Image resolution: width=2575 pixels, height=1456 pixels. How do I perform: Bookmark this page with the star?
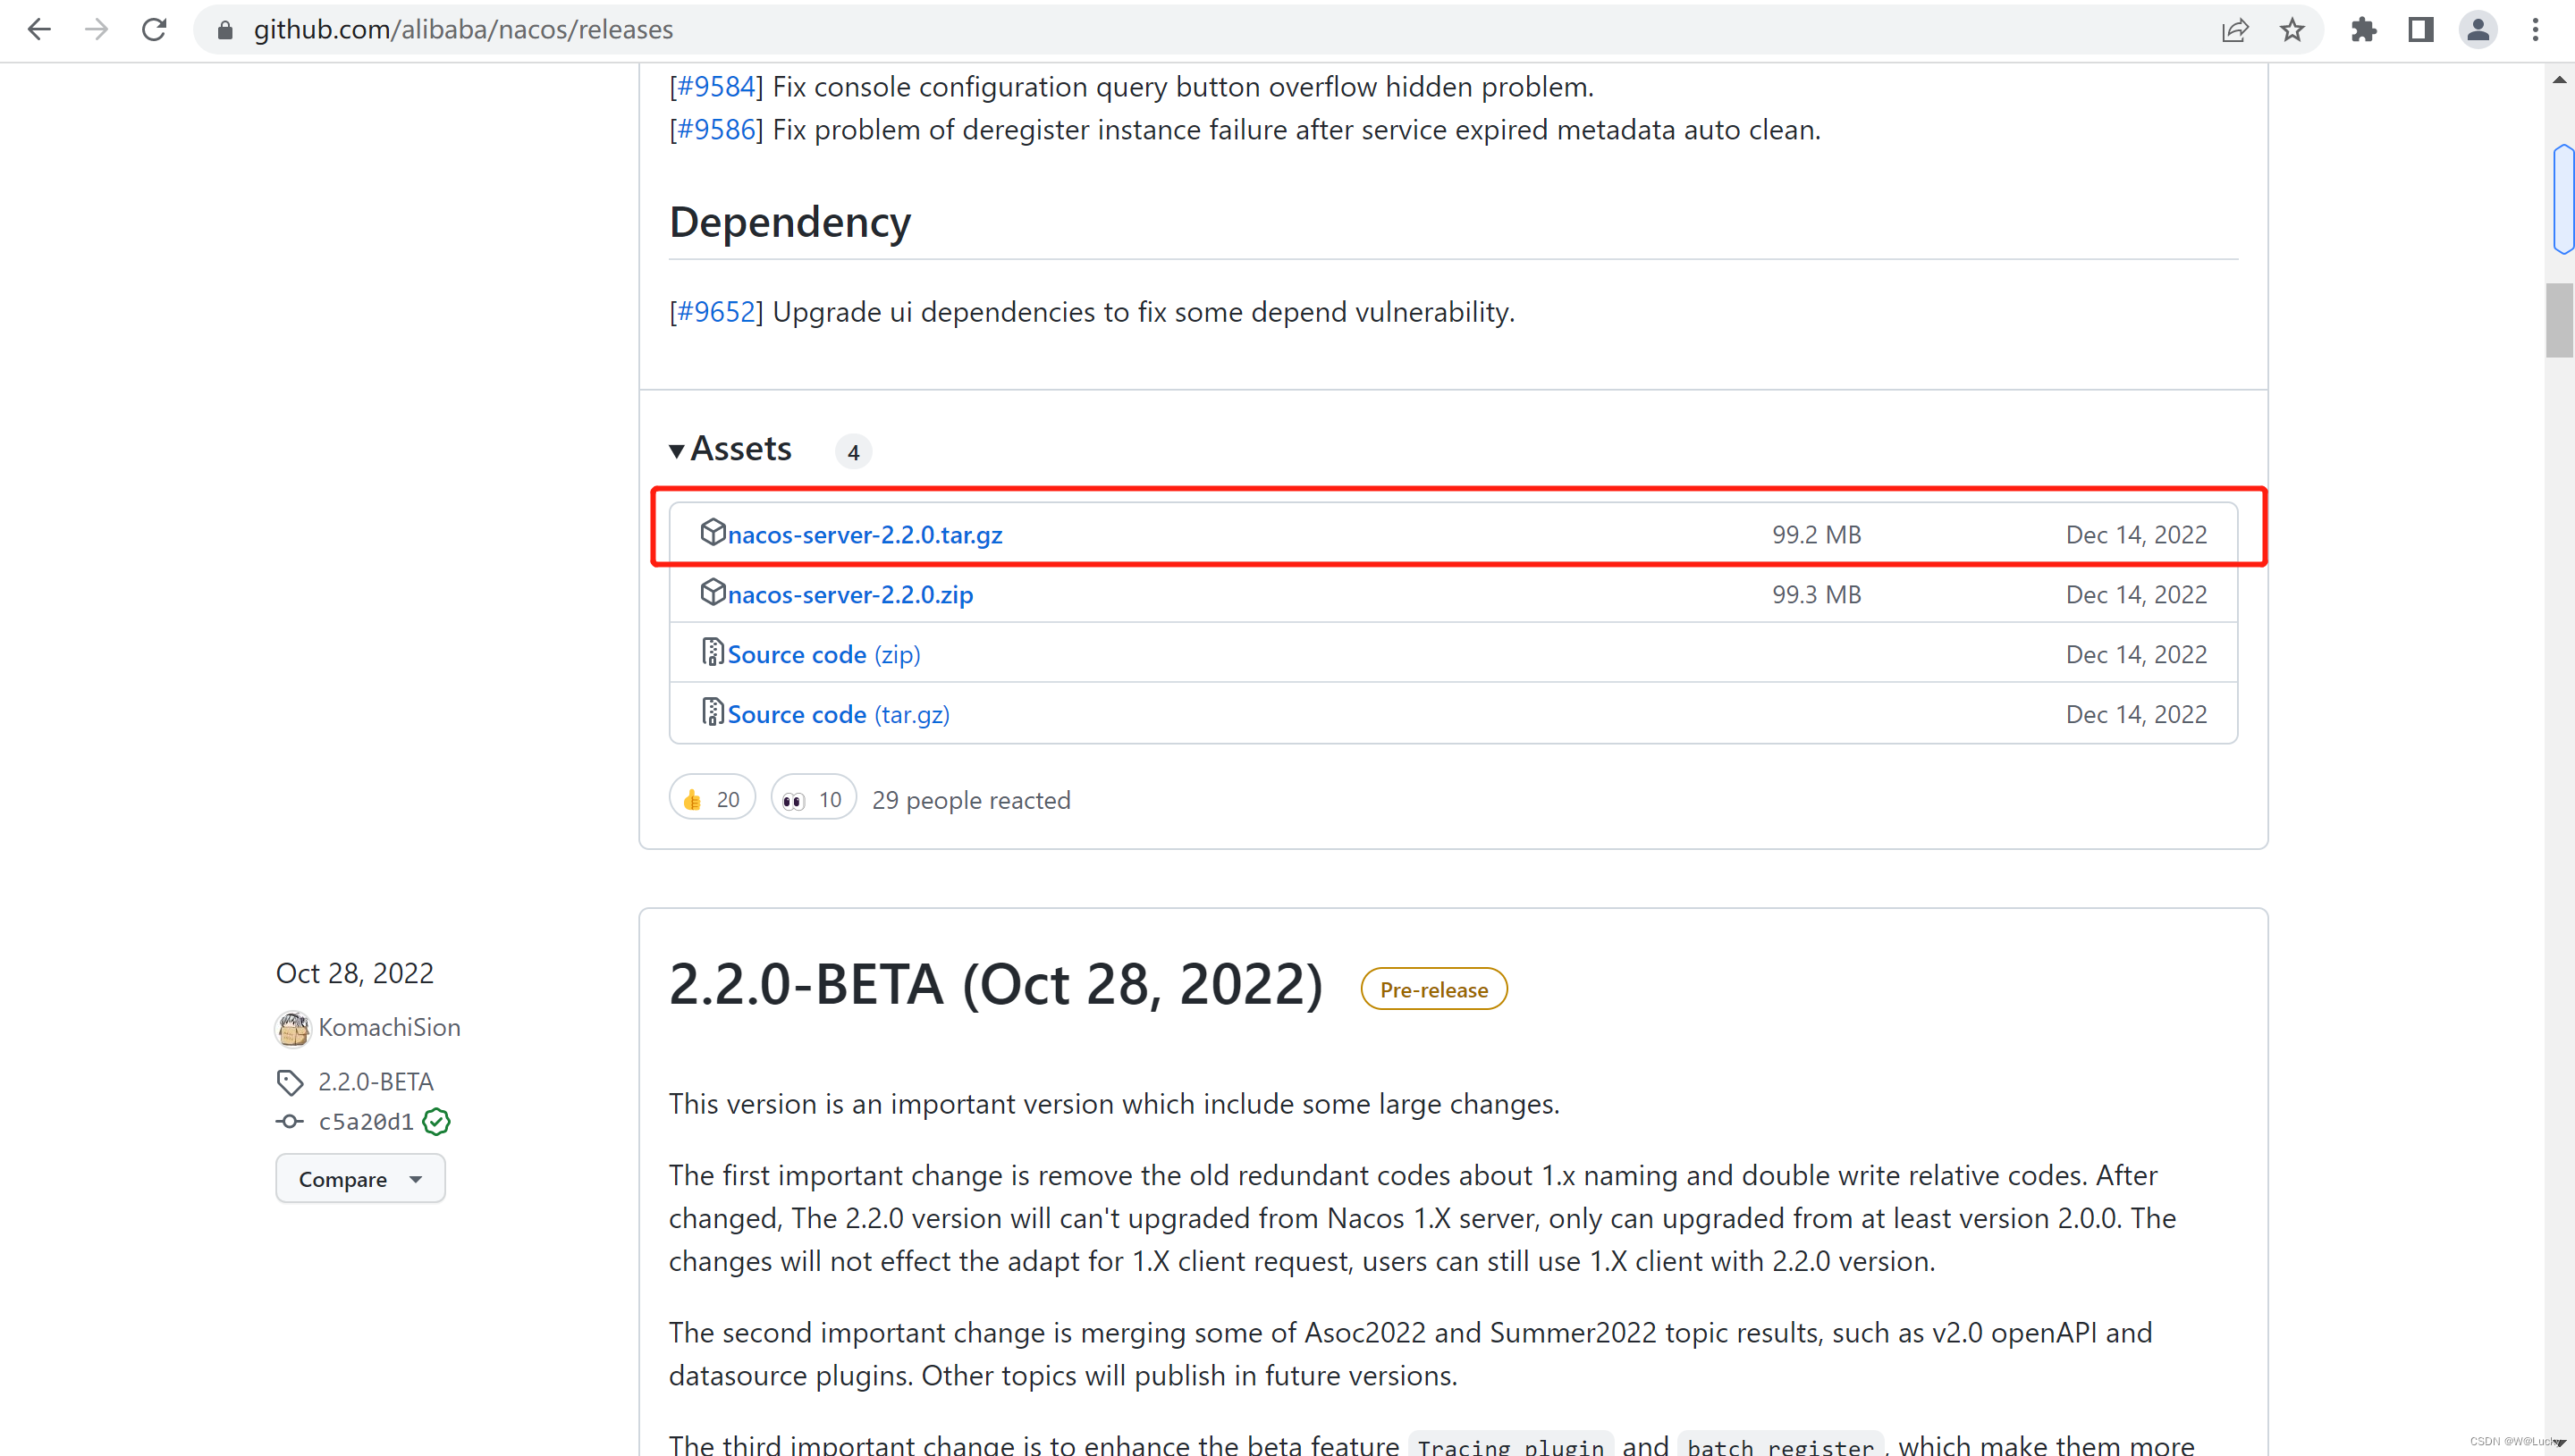click(2291, 30)
